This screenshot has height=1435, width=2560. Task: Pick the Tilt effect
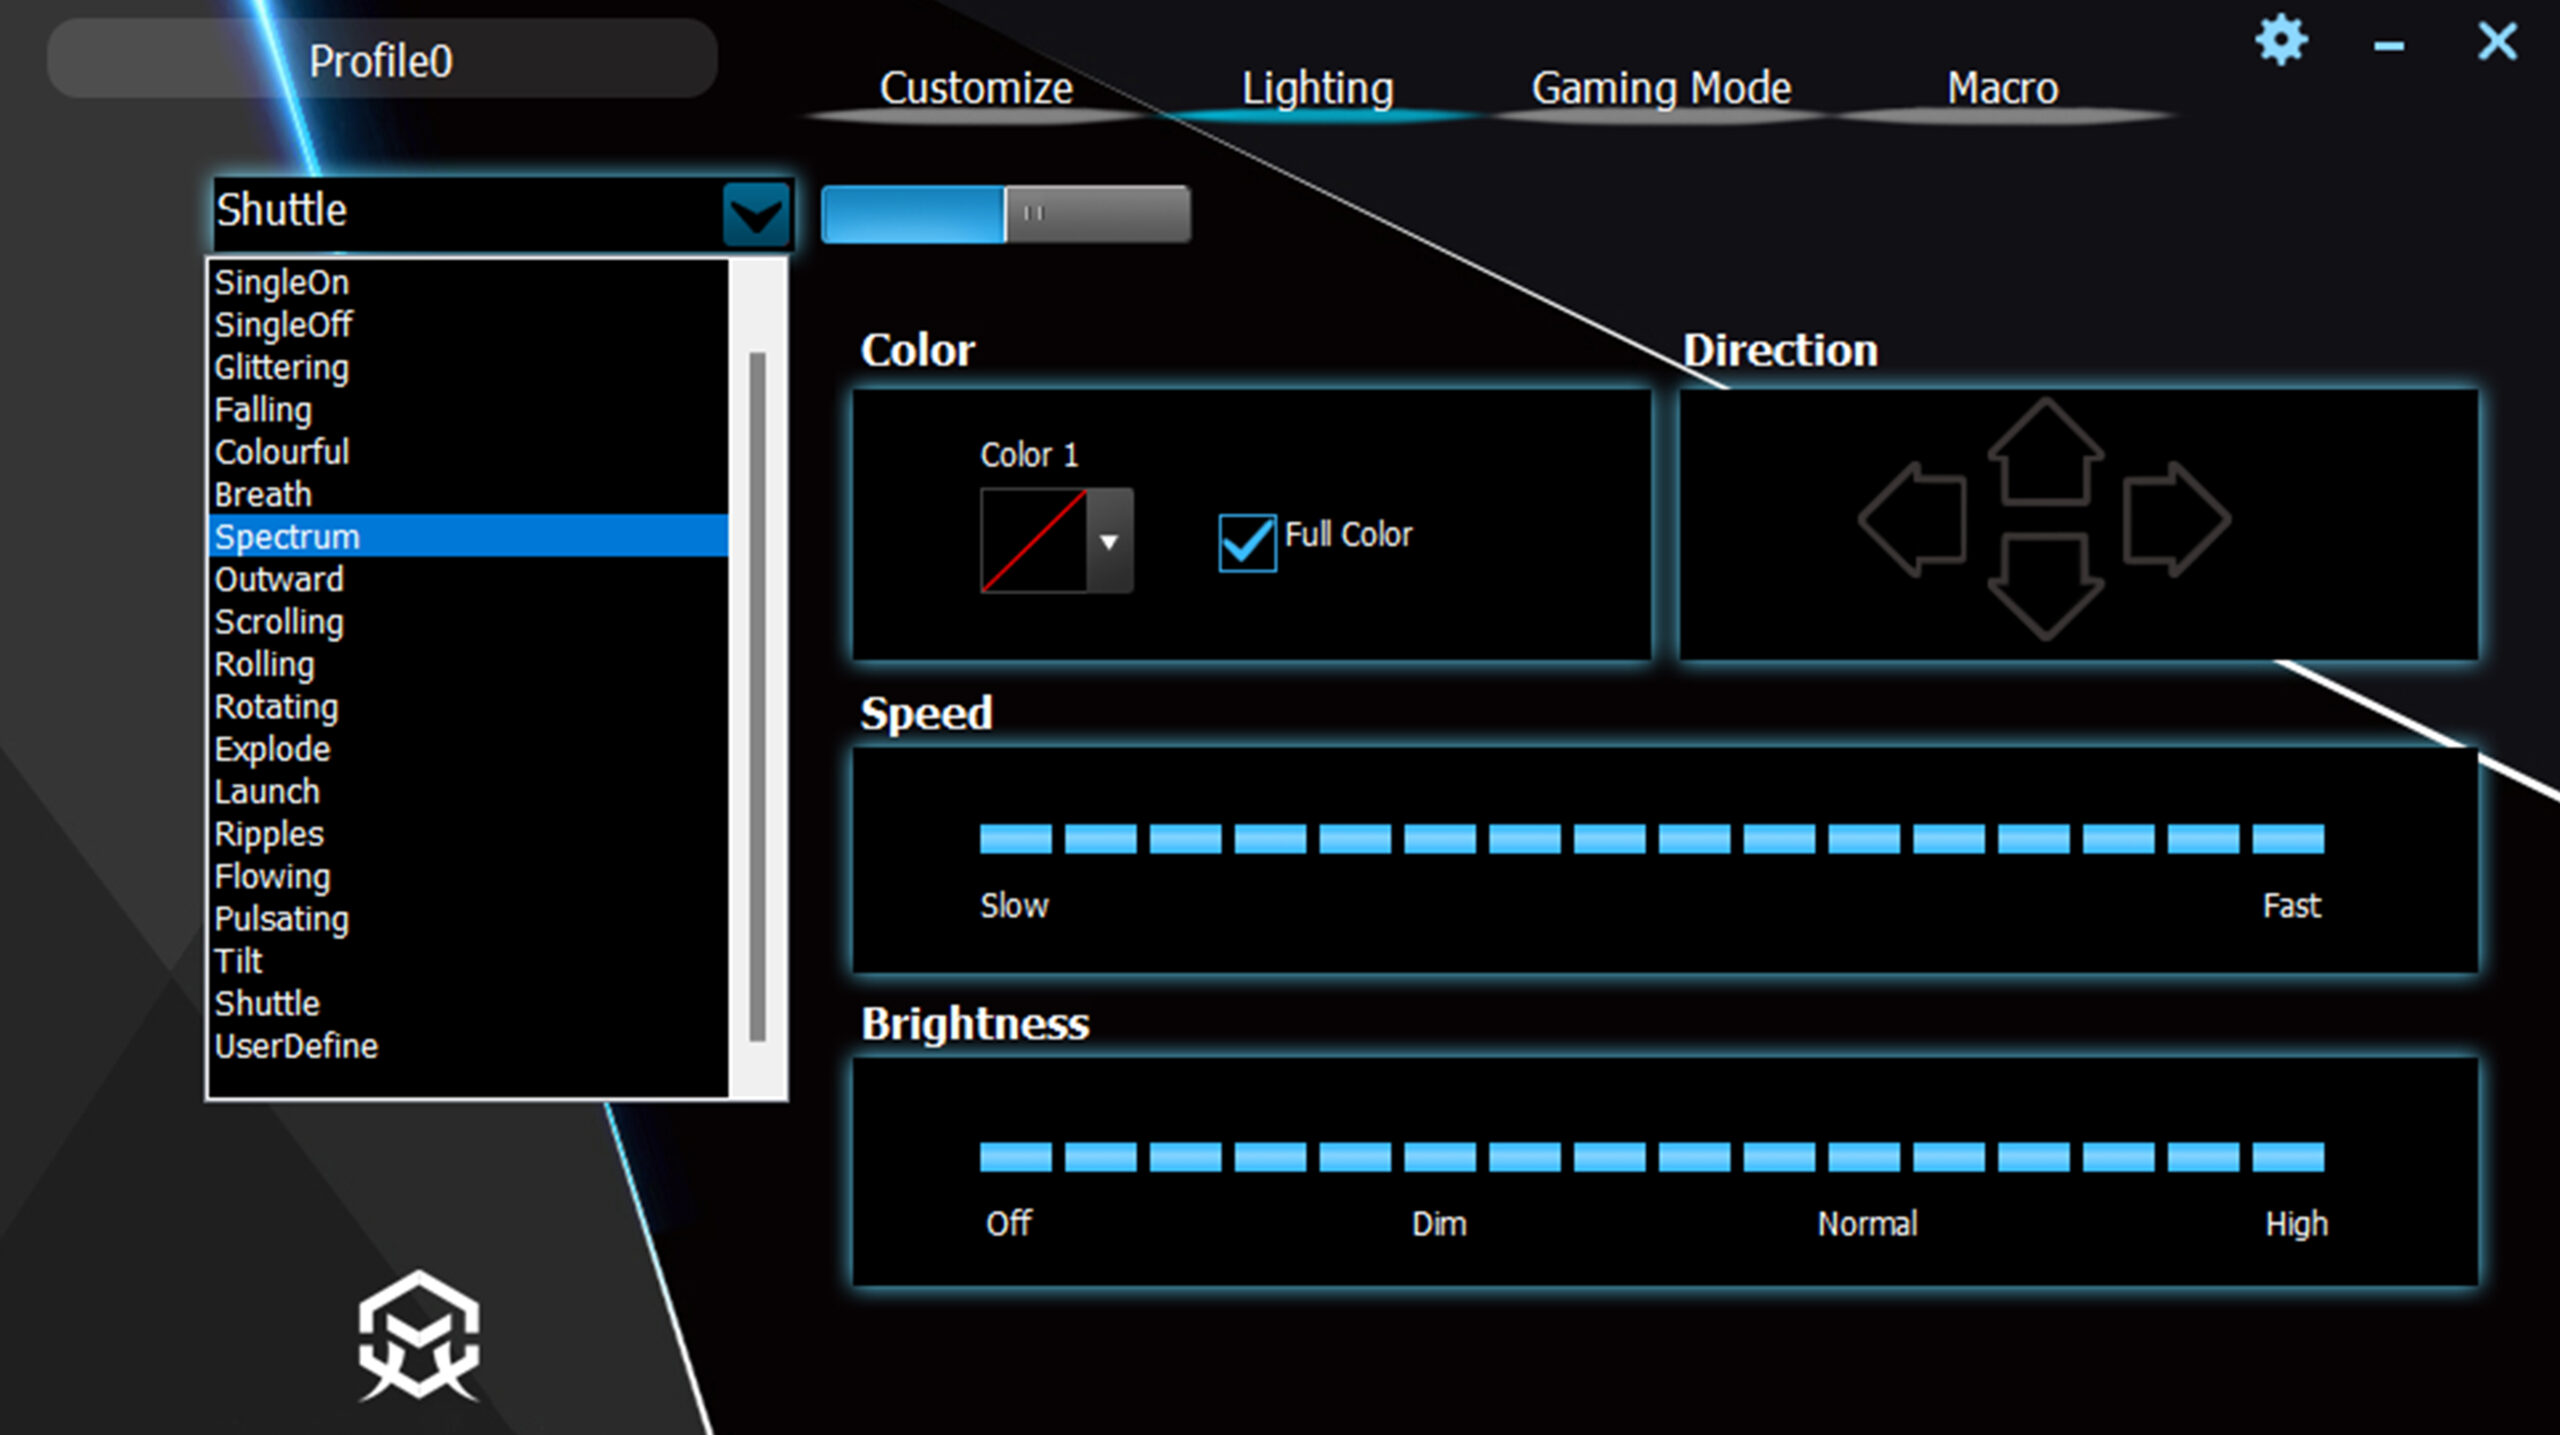tap(468, 961)
